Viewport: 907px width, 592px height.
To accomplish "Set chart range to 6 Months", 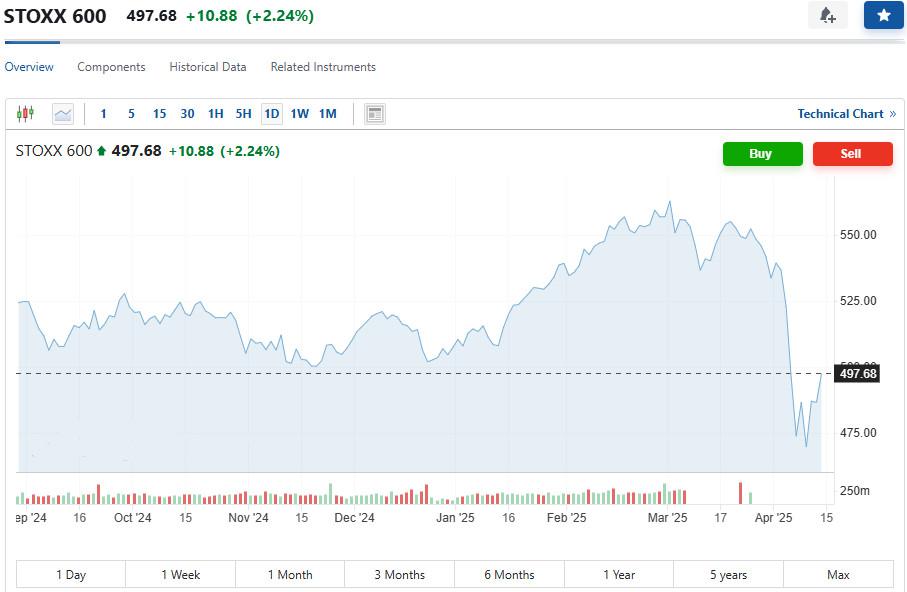I will (509, 574).
